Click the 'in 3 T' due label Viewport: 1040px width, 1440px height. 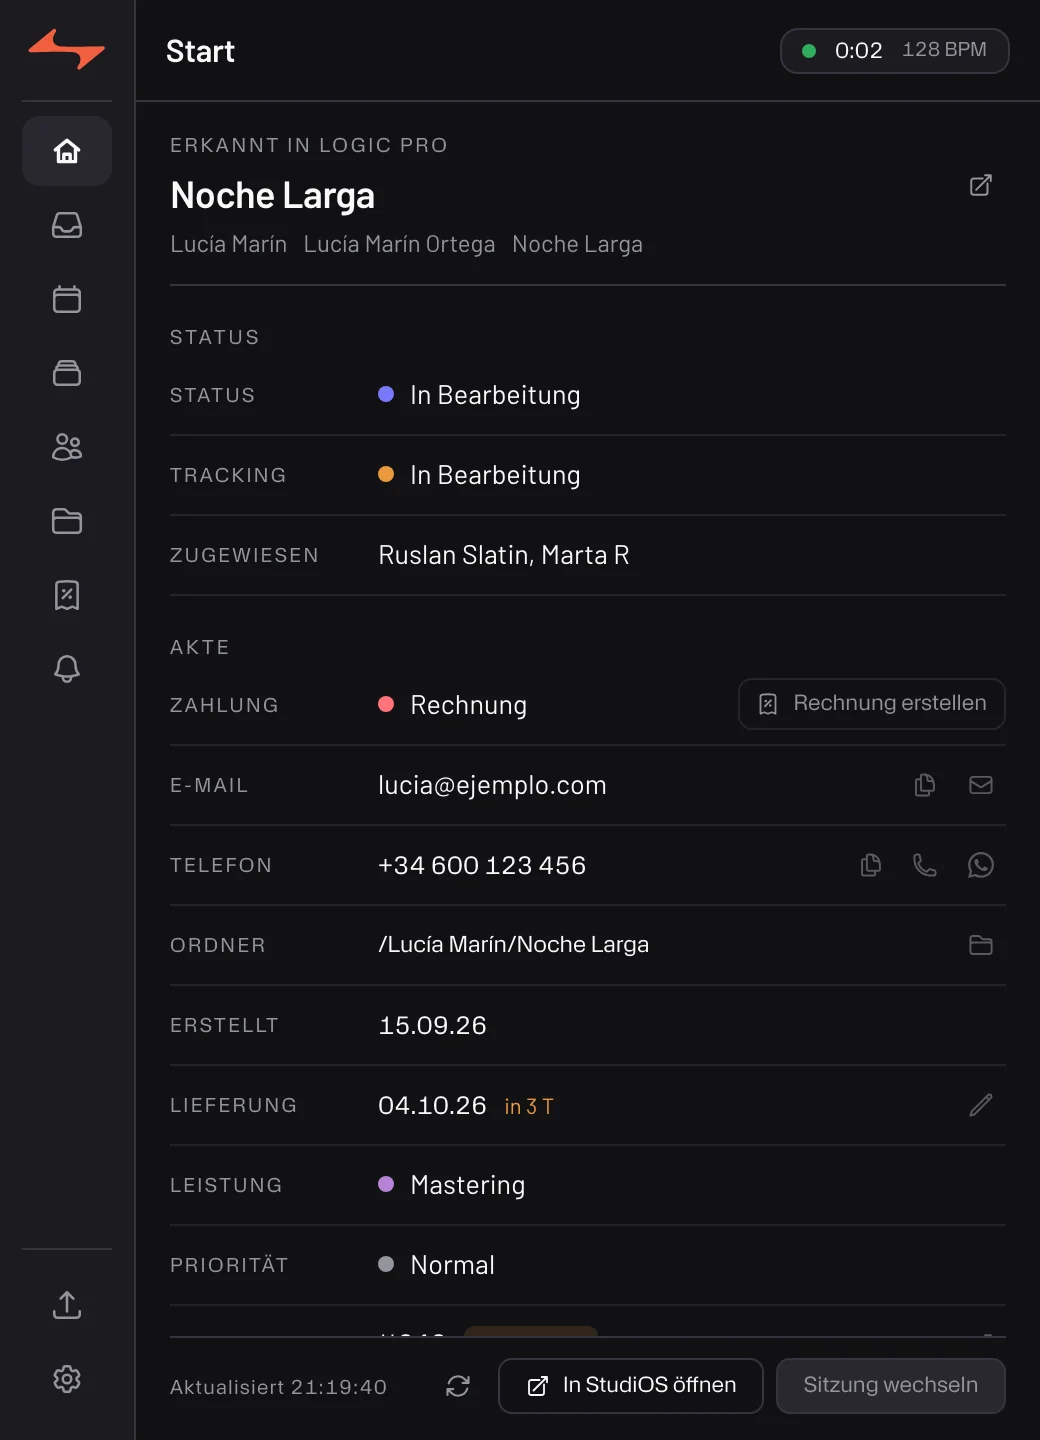[529, 1106]
